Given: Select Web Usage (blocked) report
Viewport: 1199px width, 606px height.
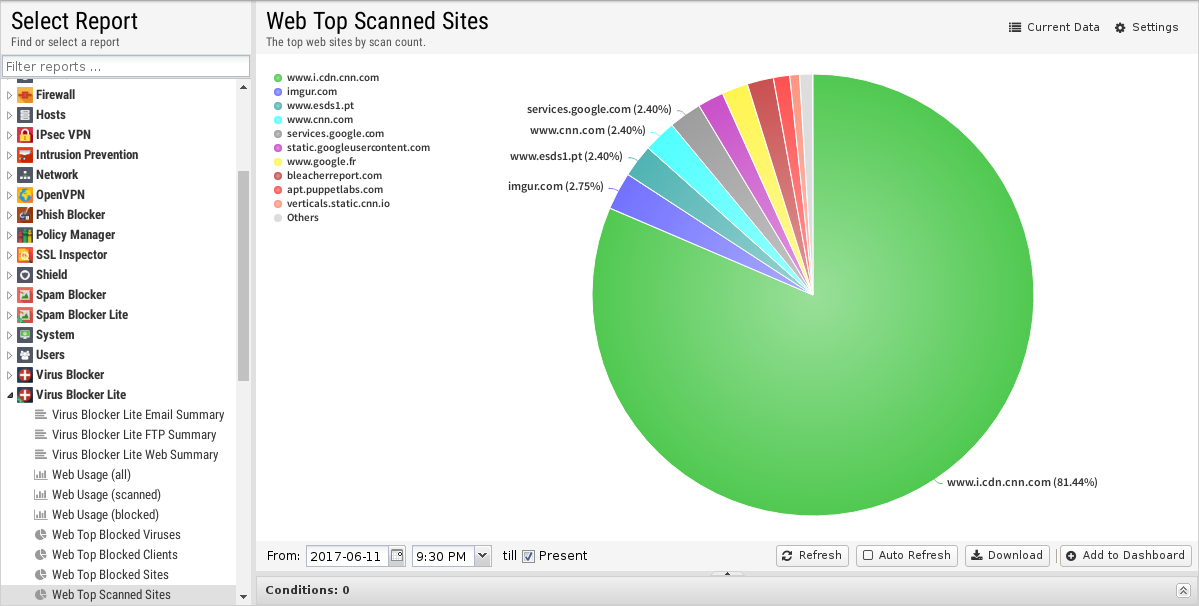Looking at the screenshot, I should point(106,514).
